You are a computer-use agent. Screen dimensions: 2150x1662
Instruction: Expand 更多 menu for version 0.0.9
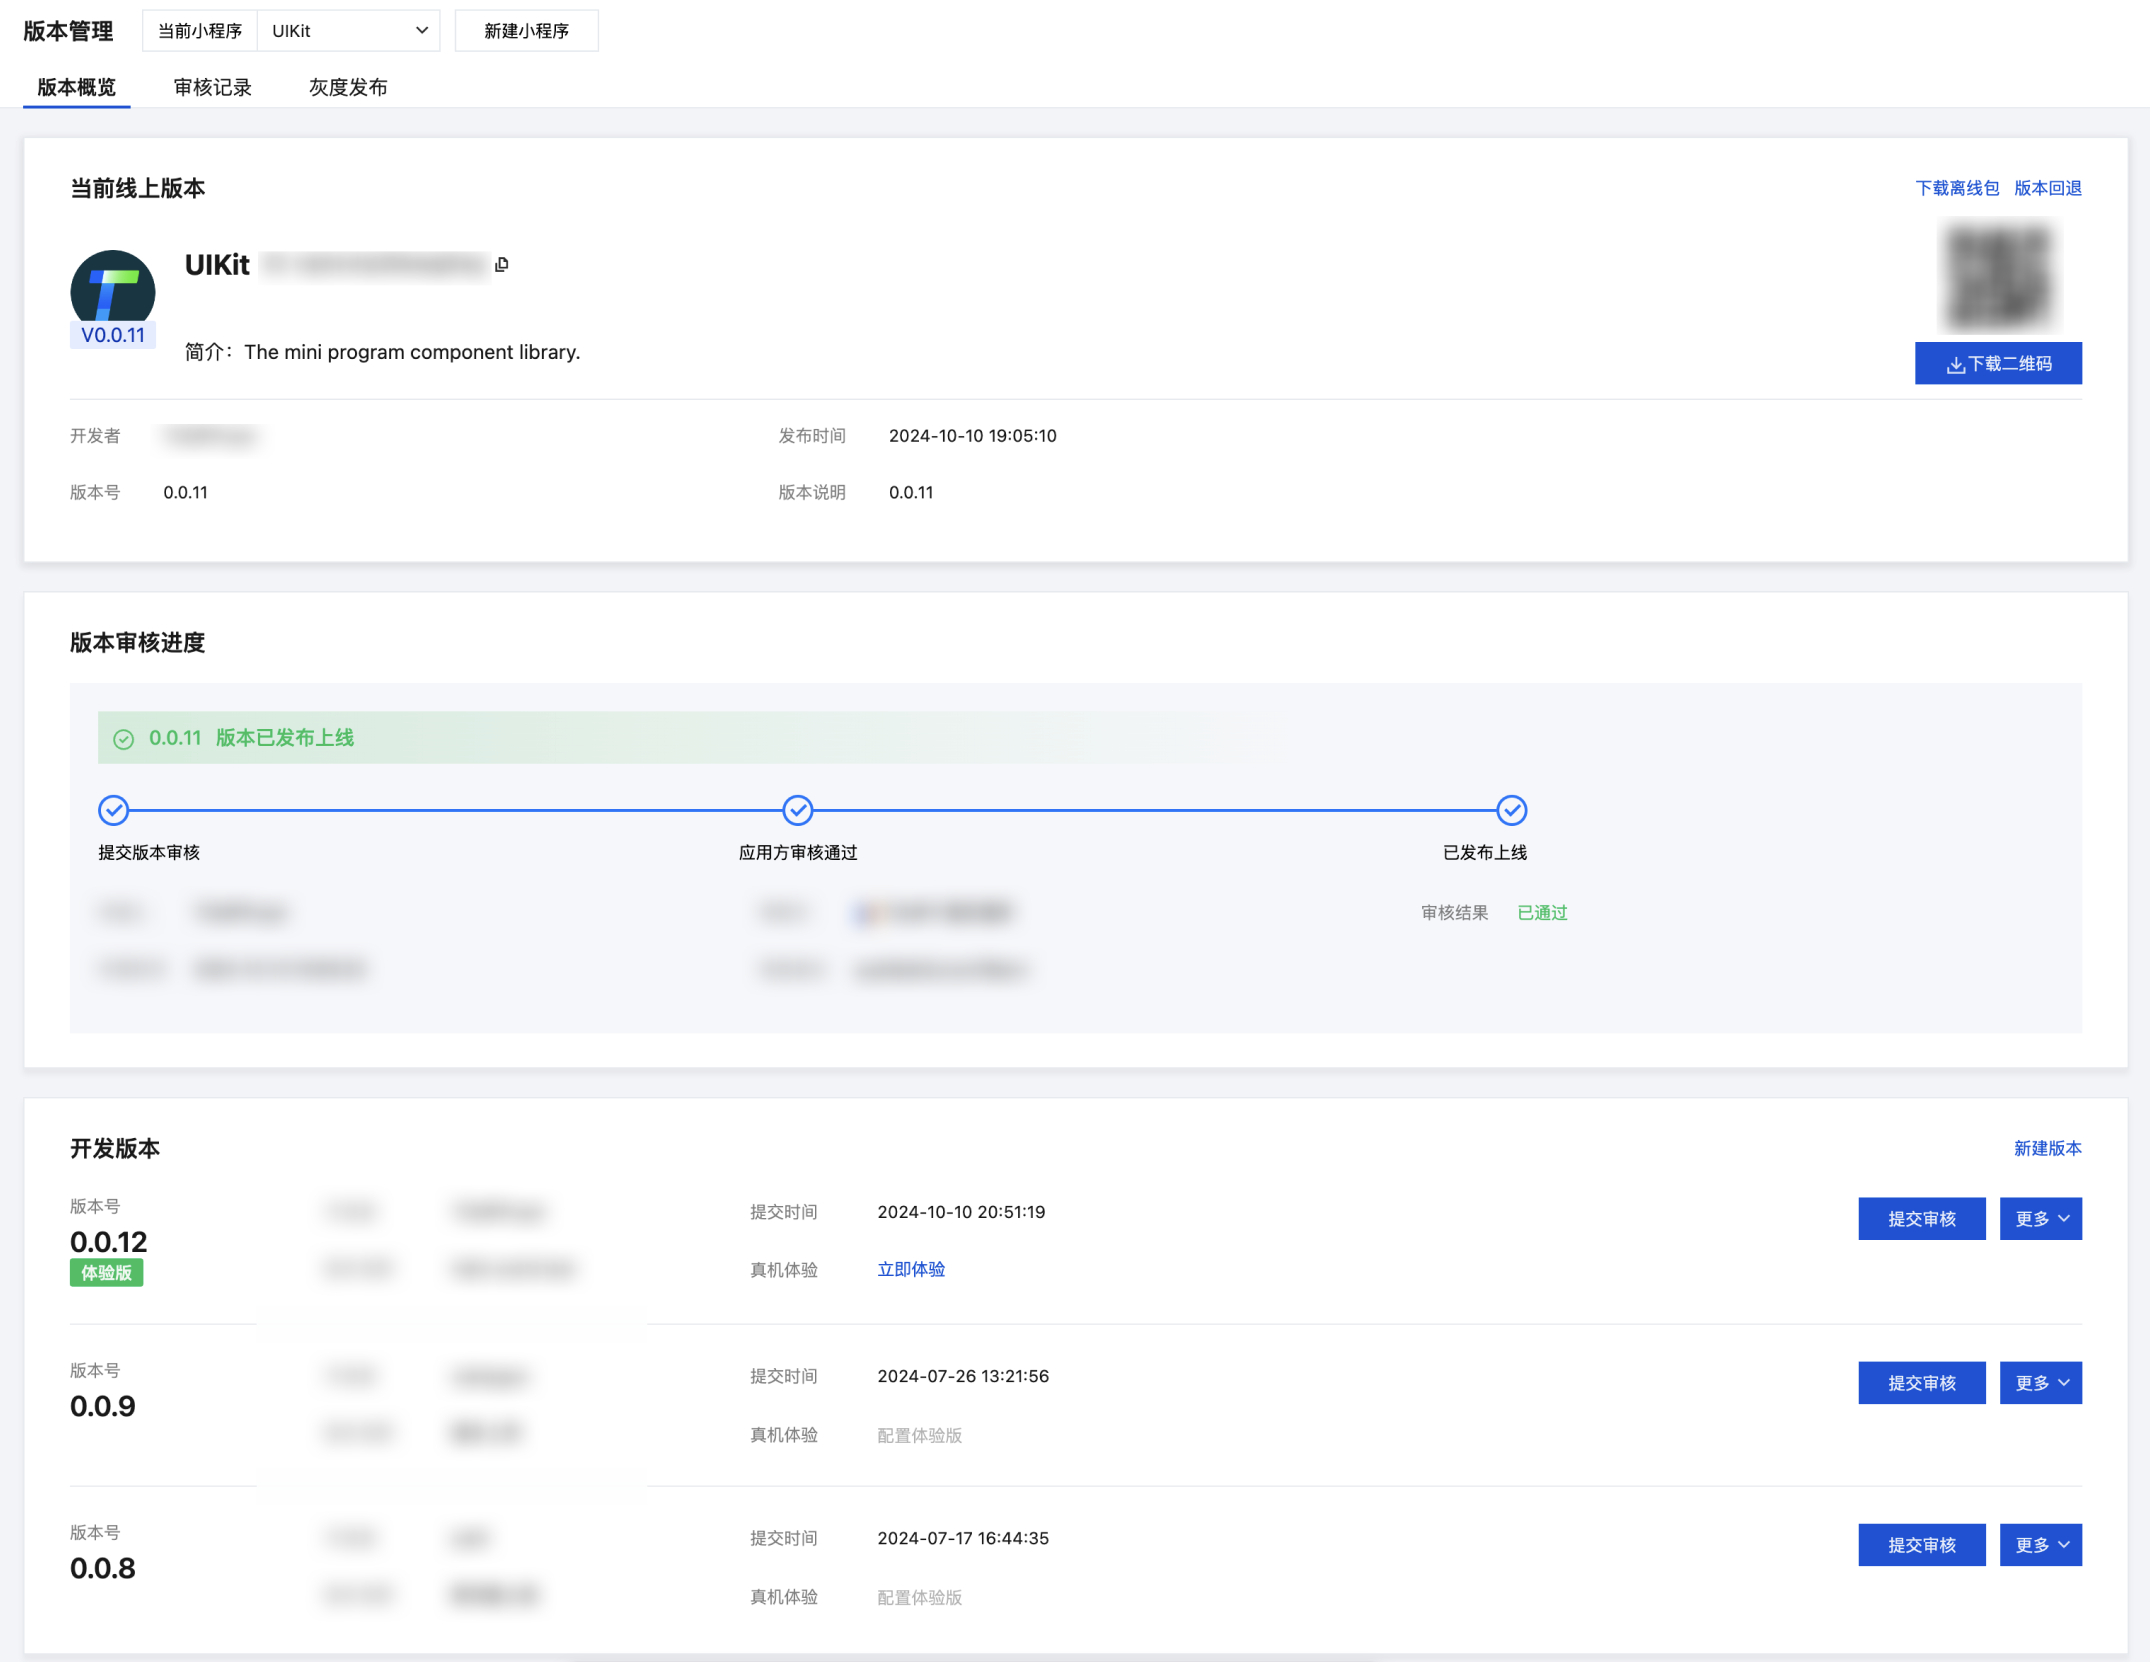(2040, 1382)
